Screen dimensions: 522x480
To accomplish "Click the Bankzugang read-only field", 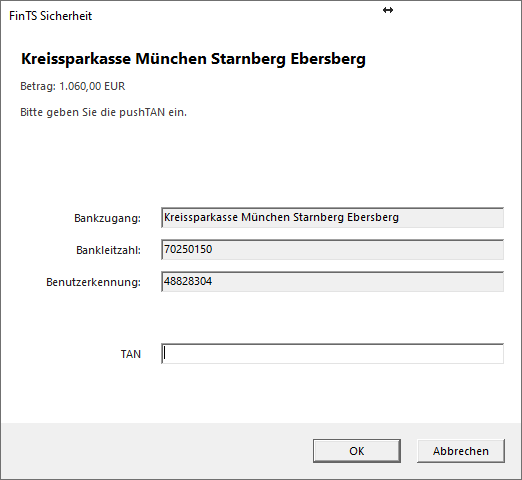I will (332, 217).
